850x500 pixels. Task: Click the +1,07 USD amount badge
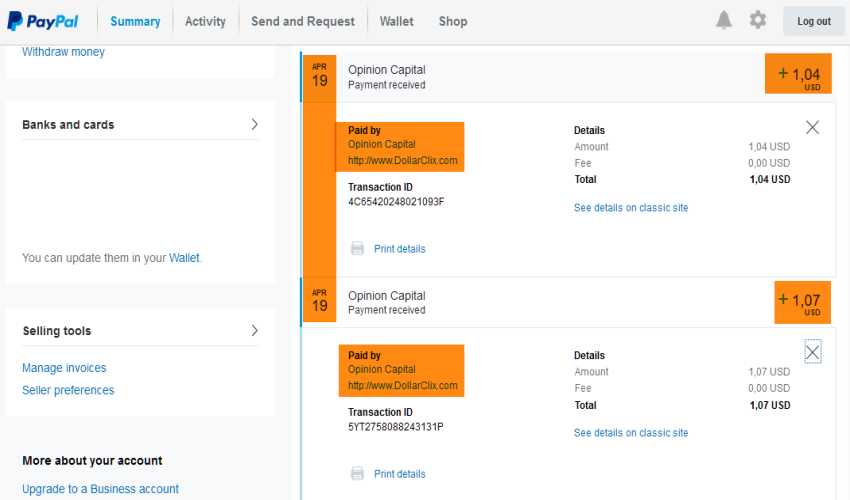coord(802,302)
